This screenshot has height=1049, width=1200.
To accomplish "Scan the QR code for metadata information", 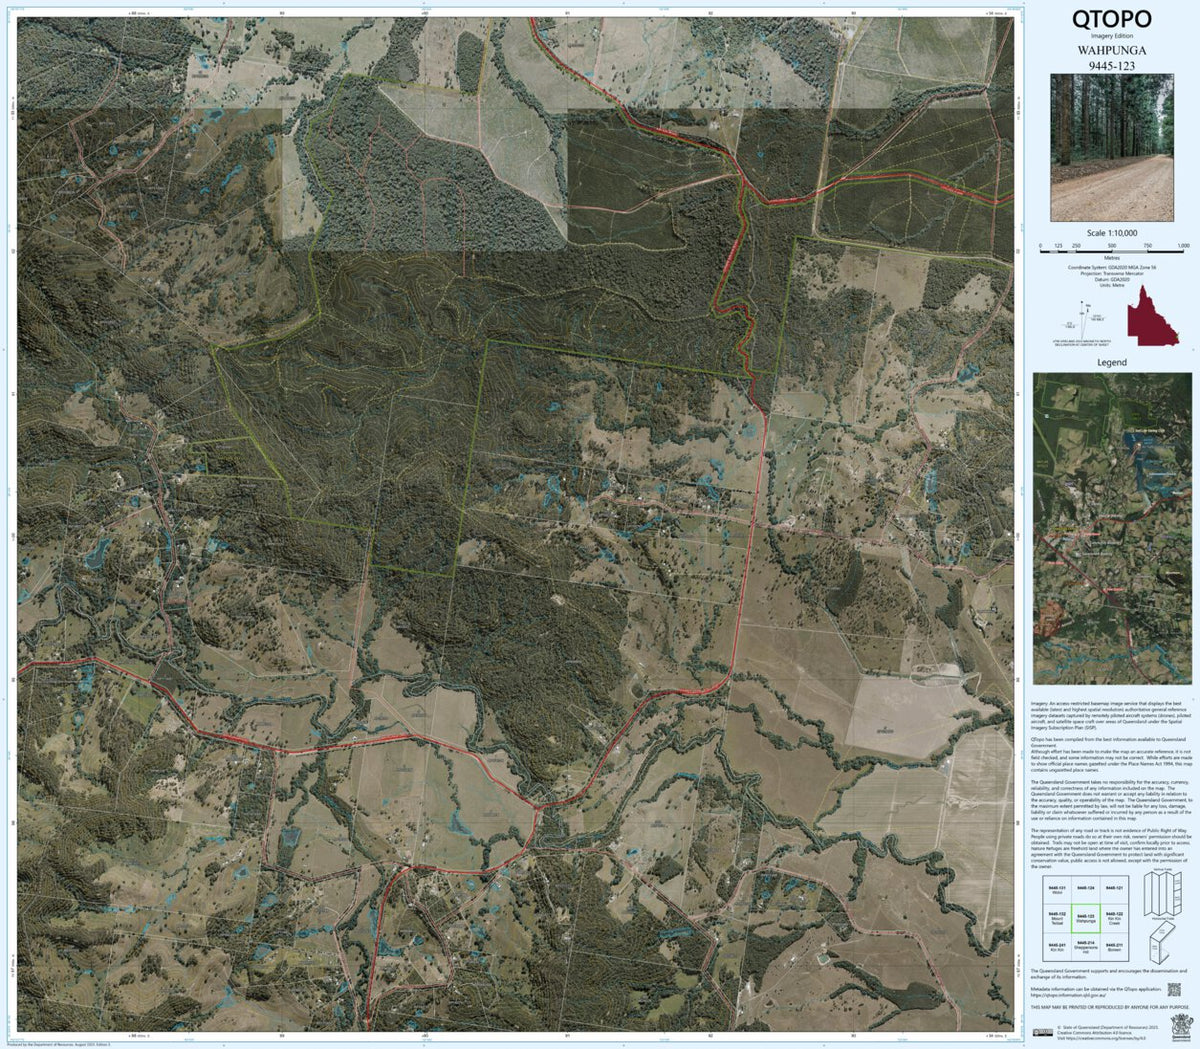I will [x=1174, y=990].
